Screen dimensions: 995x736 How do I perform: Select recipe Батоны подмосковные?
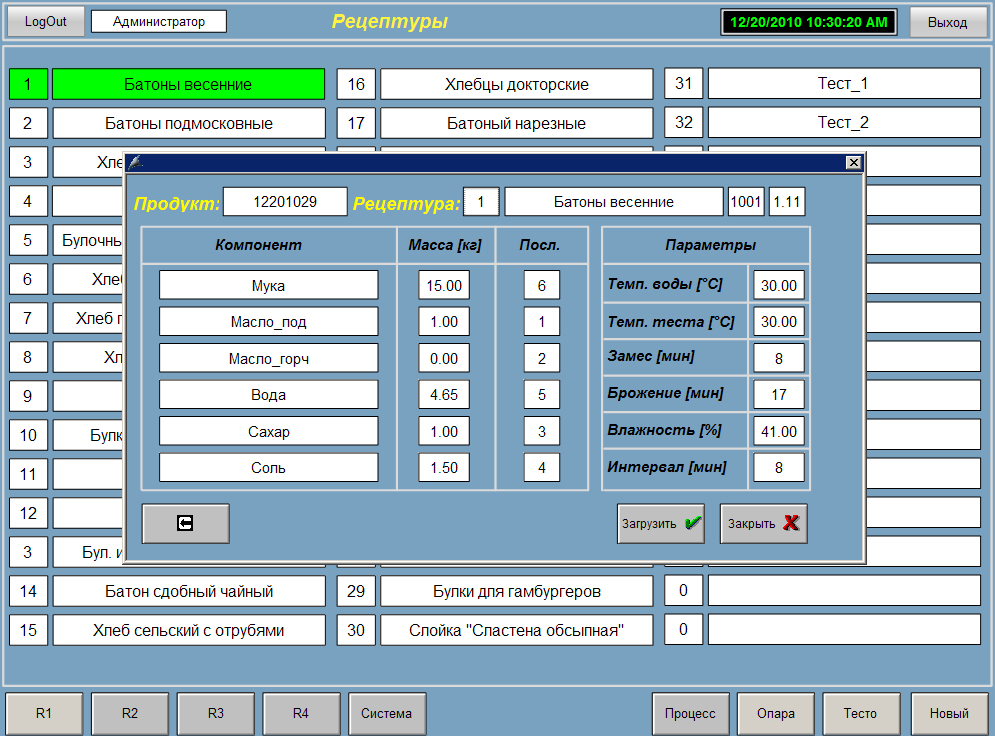tap(189, 123)
